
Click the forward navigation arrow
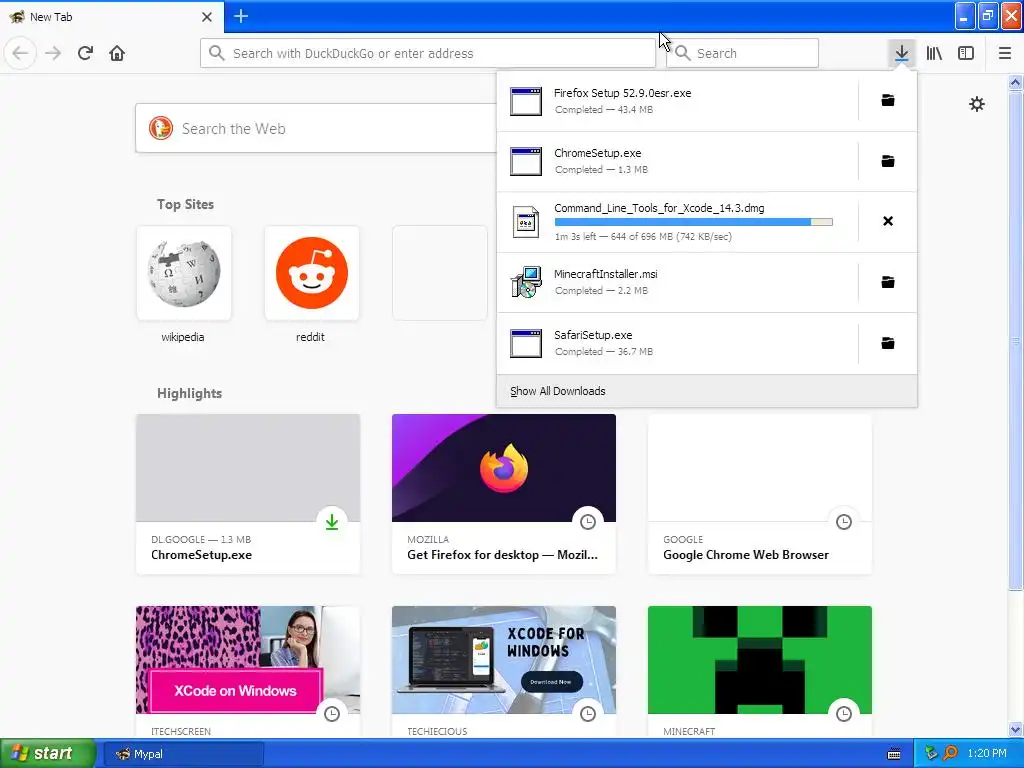(x=53, y=53)
